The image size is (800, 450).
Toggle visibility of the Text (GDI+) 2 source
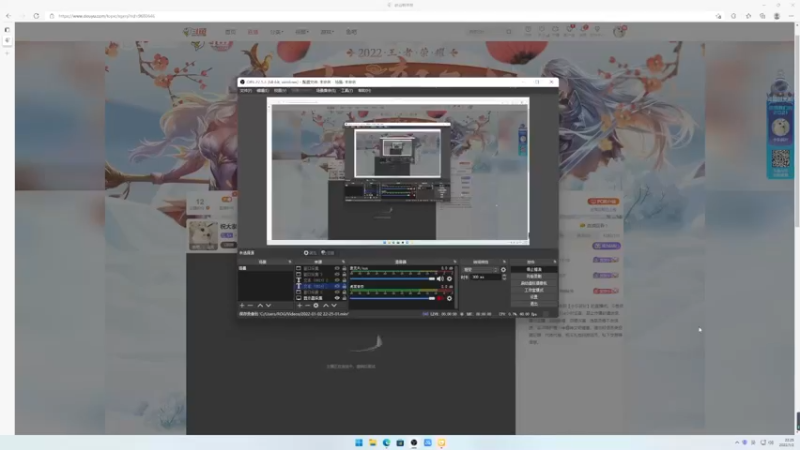[337, 280]
